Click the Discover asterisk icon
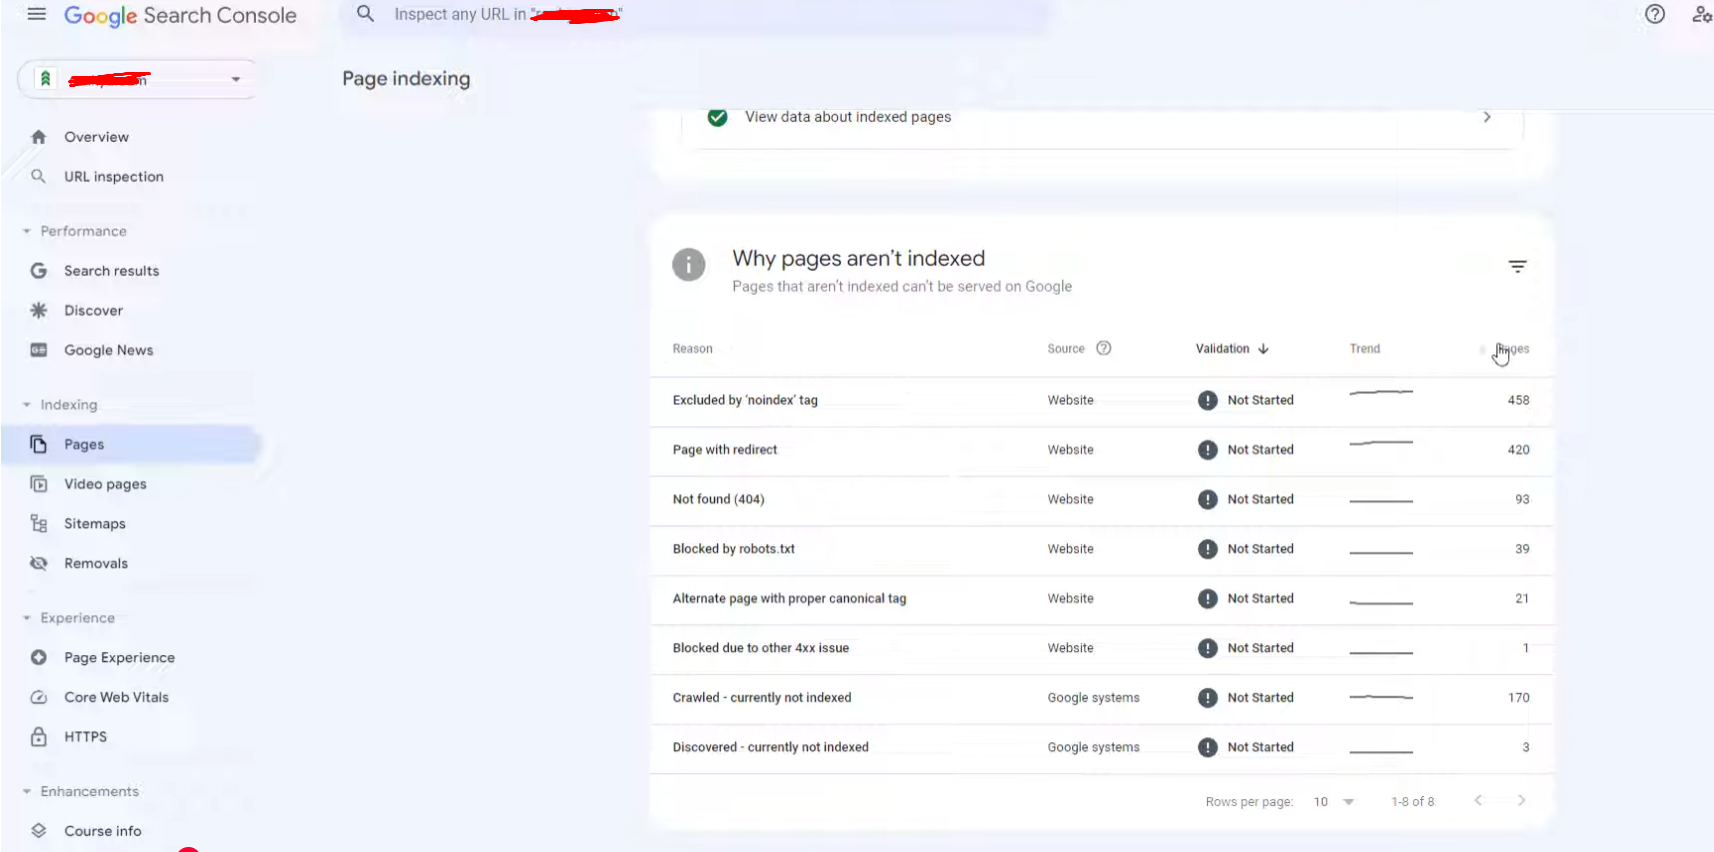Screen dimensions: 1714x852 pos(39,310)
